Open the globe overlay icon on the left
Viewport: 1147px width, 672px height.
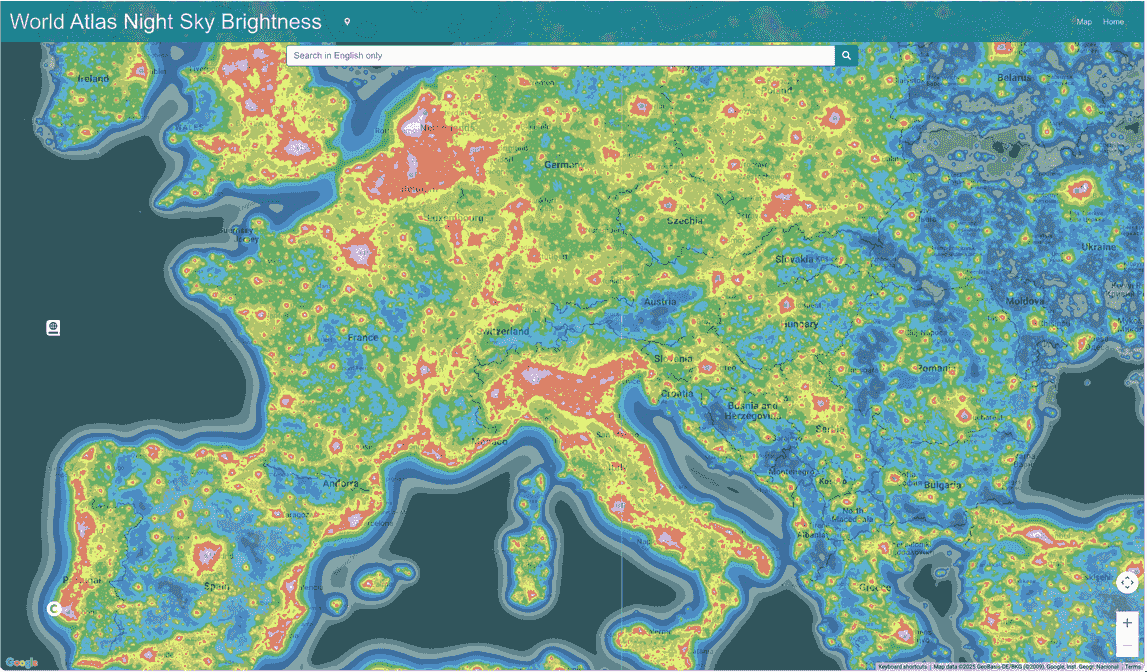[x=52, y=326]
